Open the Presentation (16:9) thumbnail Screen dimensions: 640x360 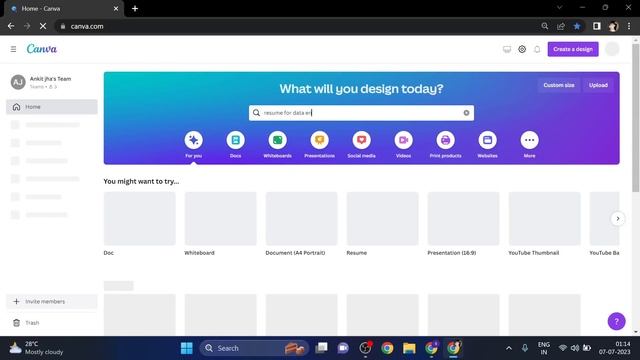[x=463, y=219]
